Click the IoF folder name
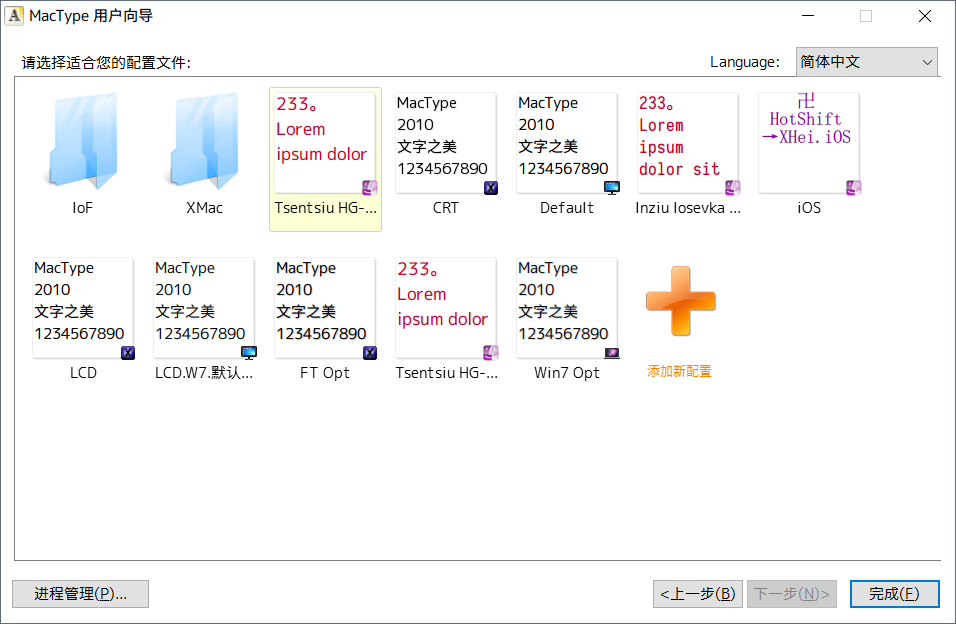The width and height of the screenshot is (956, 624). pos(83,208)
